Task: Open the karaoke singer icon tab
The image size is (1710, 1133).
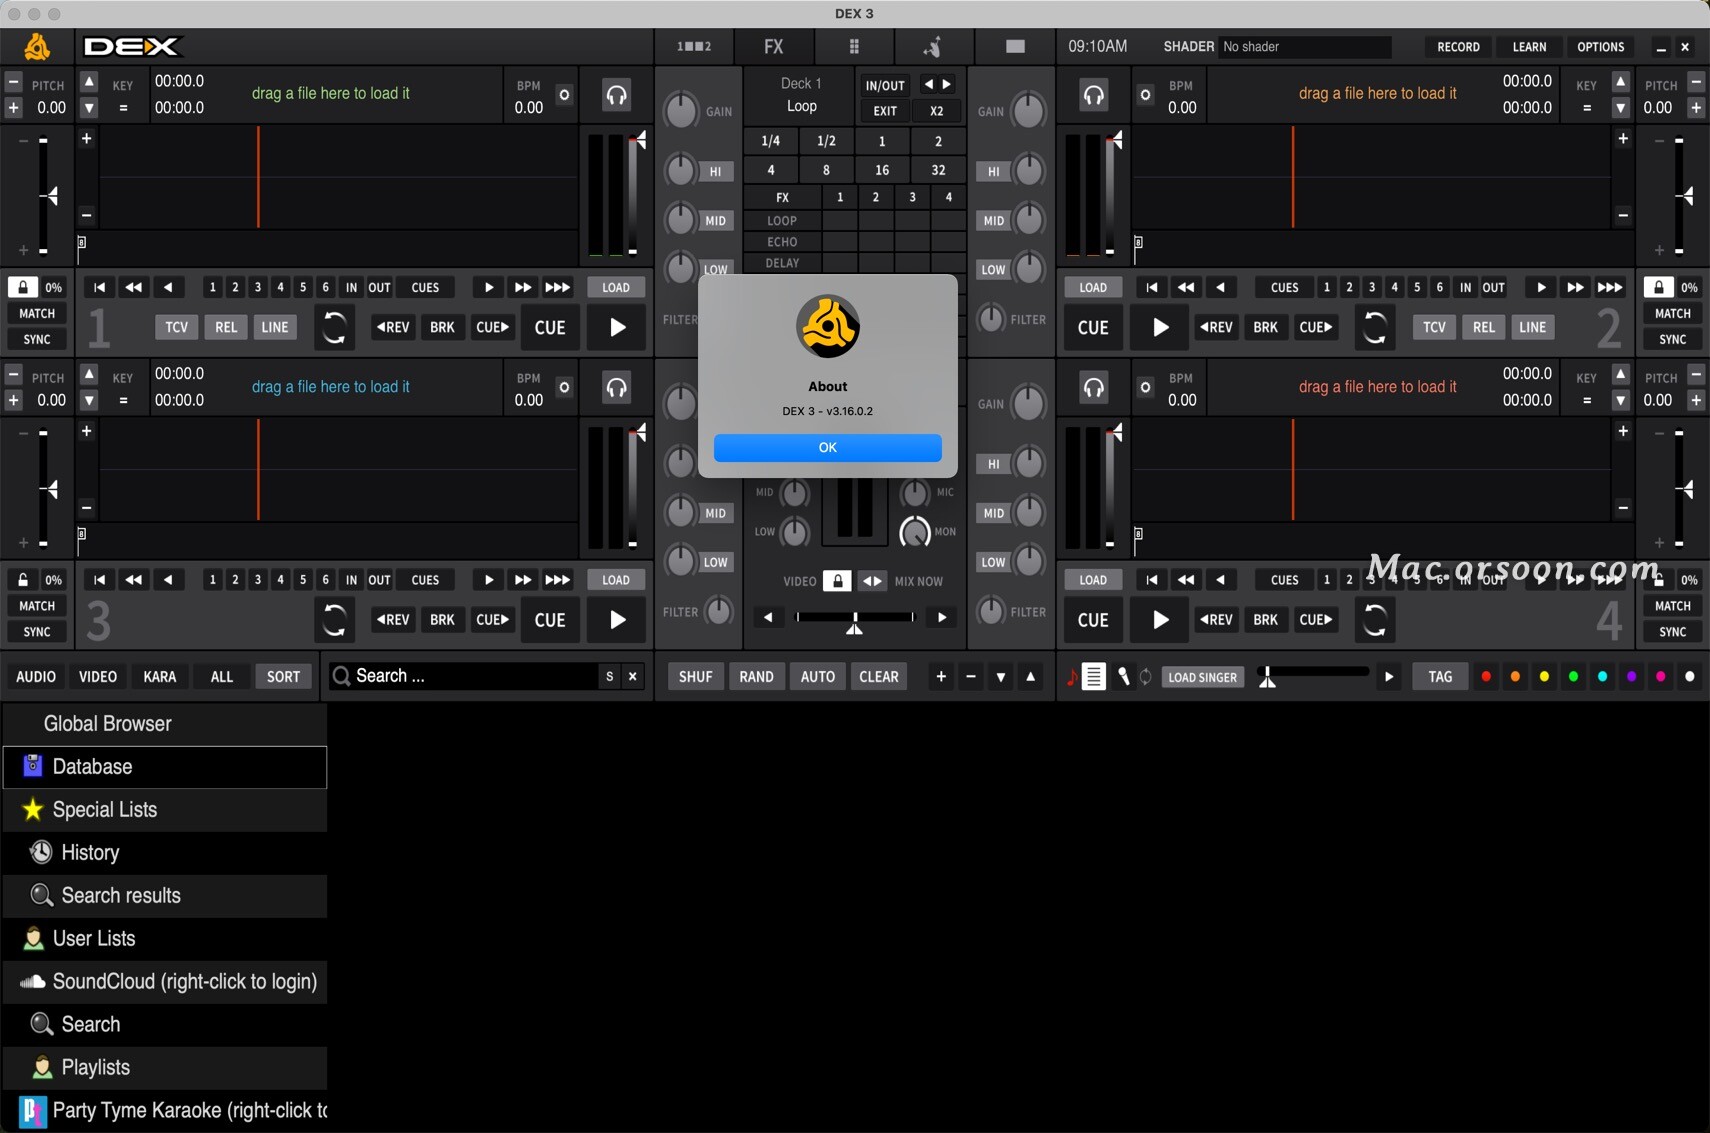Action: click(933, 46)
